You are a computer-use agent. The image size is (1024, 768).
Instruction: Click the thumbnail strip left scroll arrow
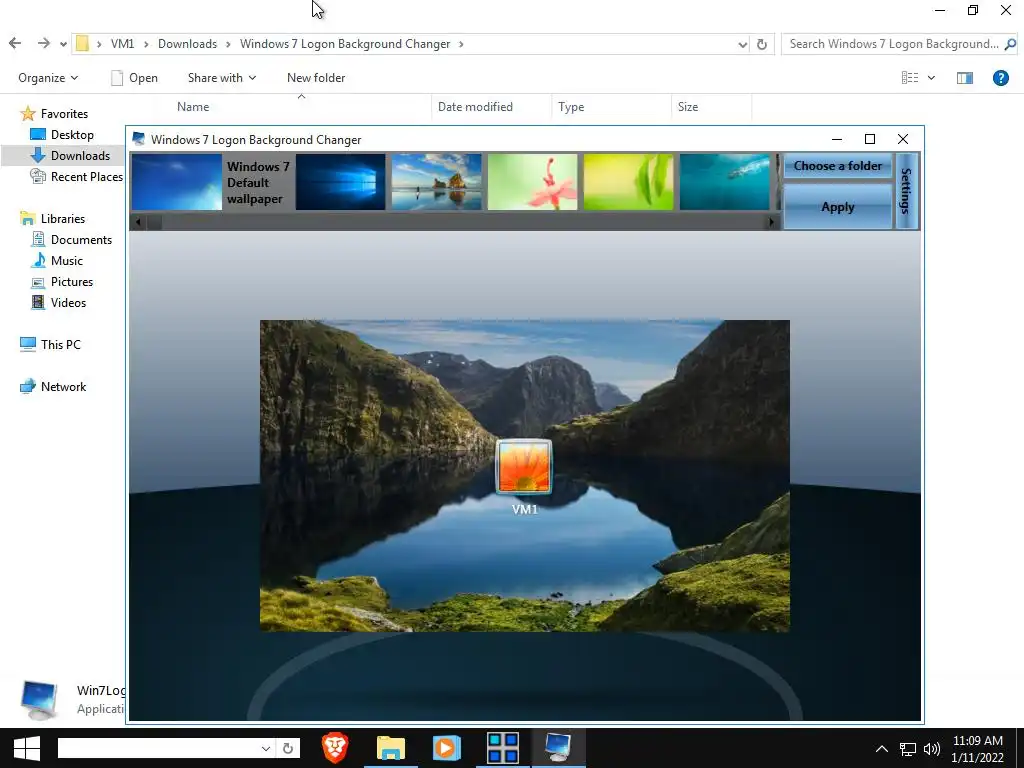[138, 222]
